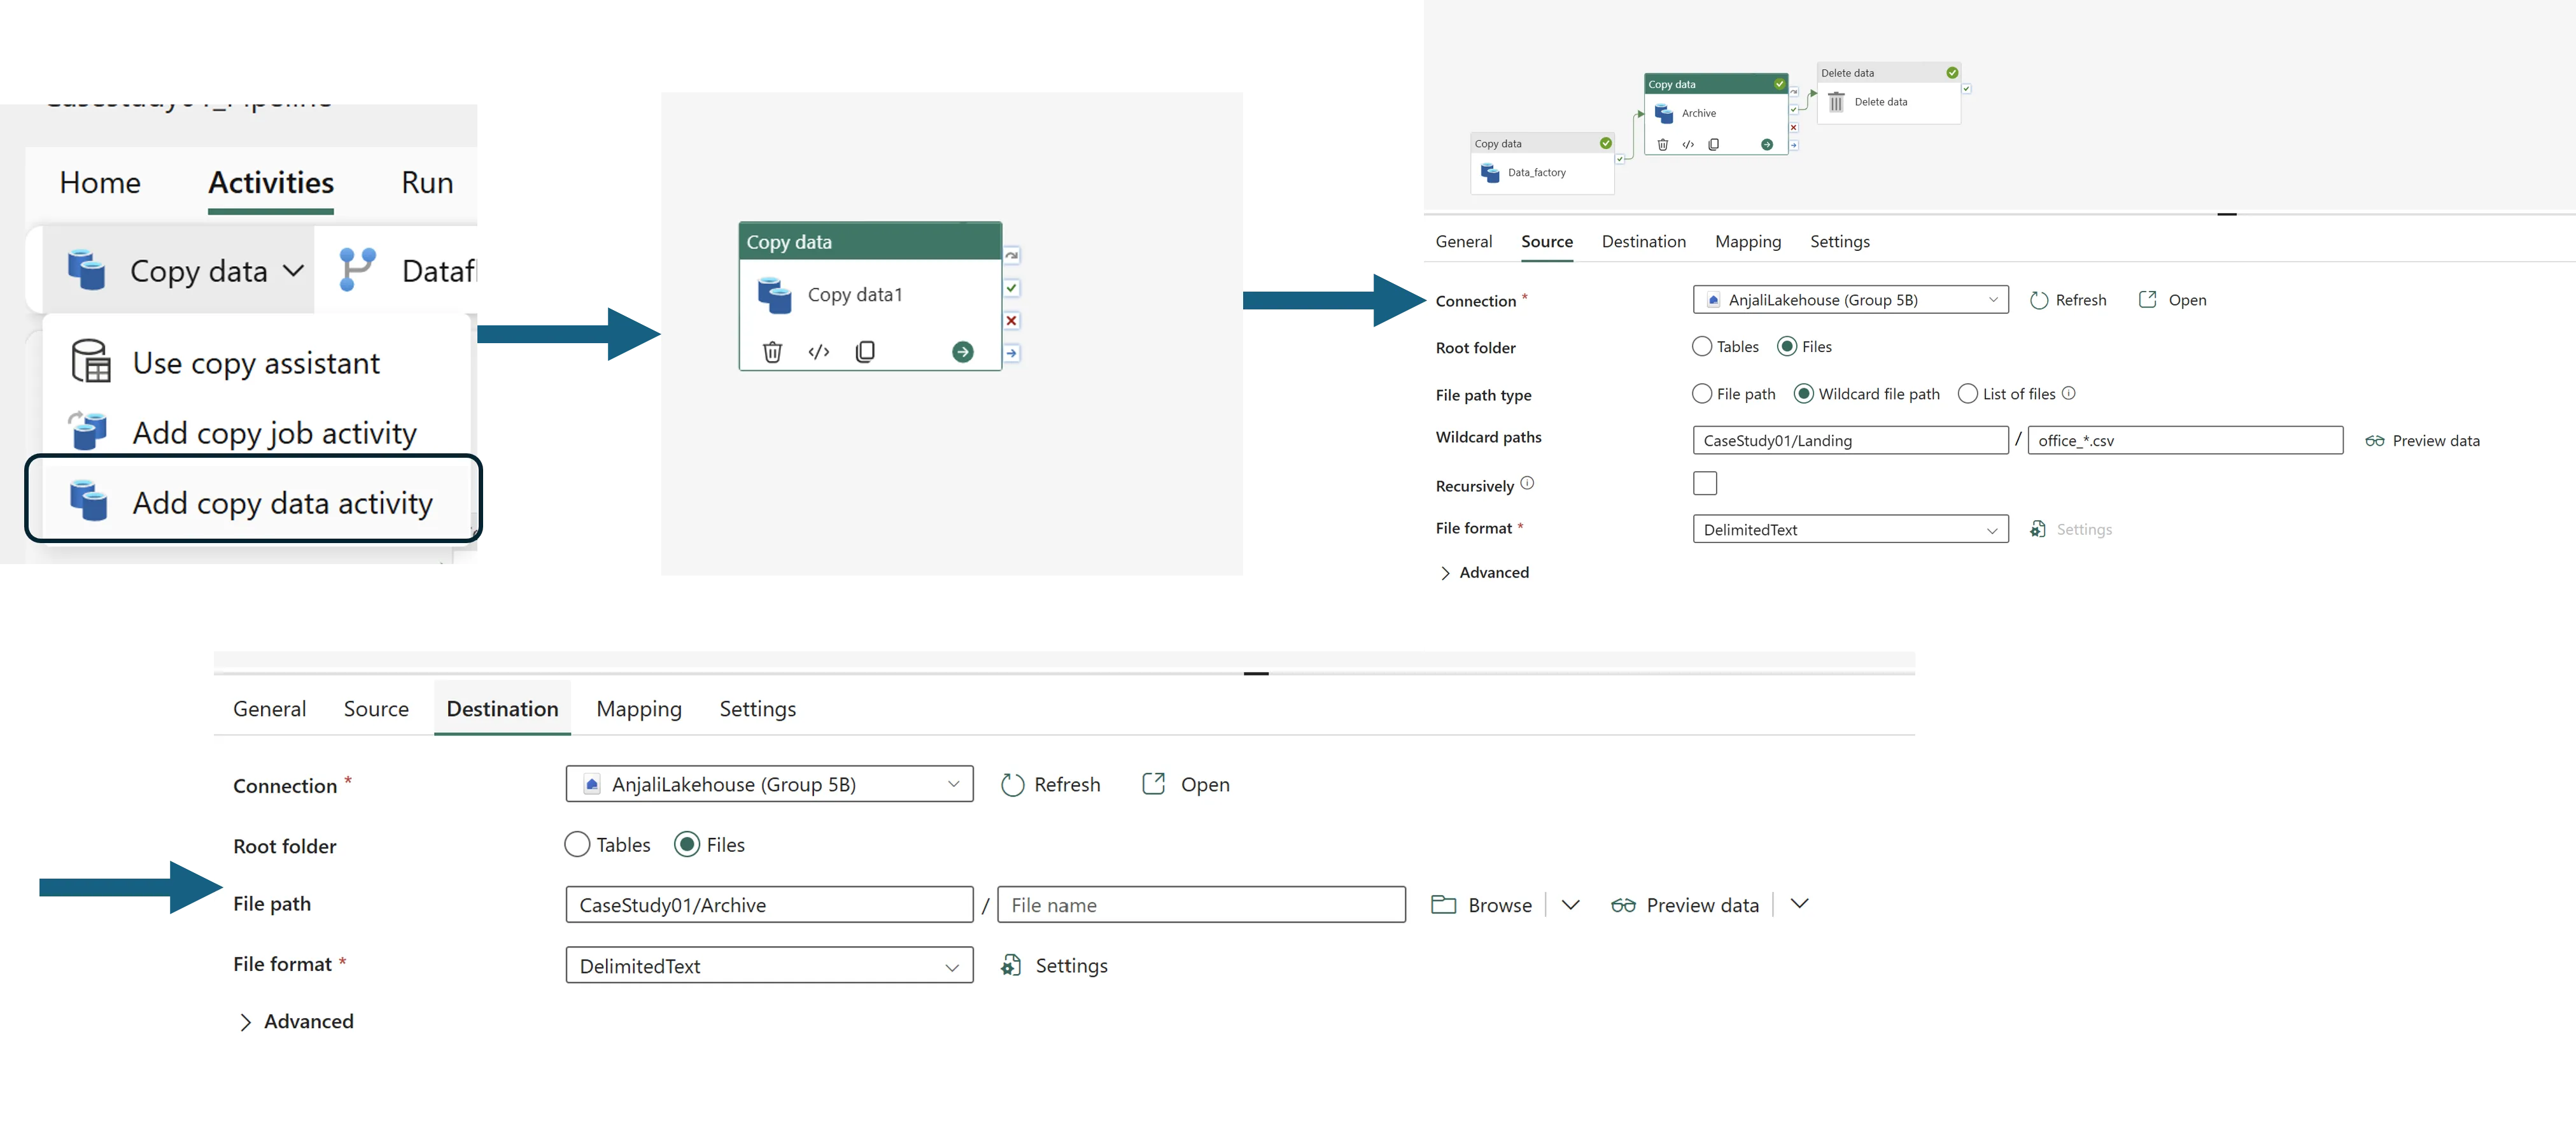Open Settings tab in upper Source panel
This screenshot has height=1125, width=2576.
[1839, 241]
